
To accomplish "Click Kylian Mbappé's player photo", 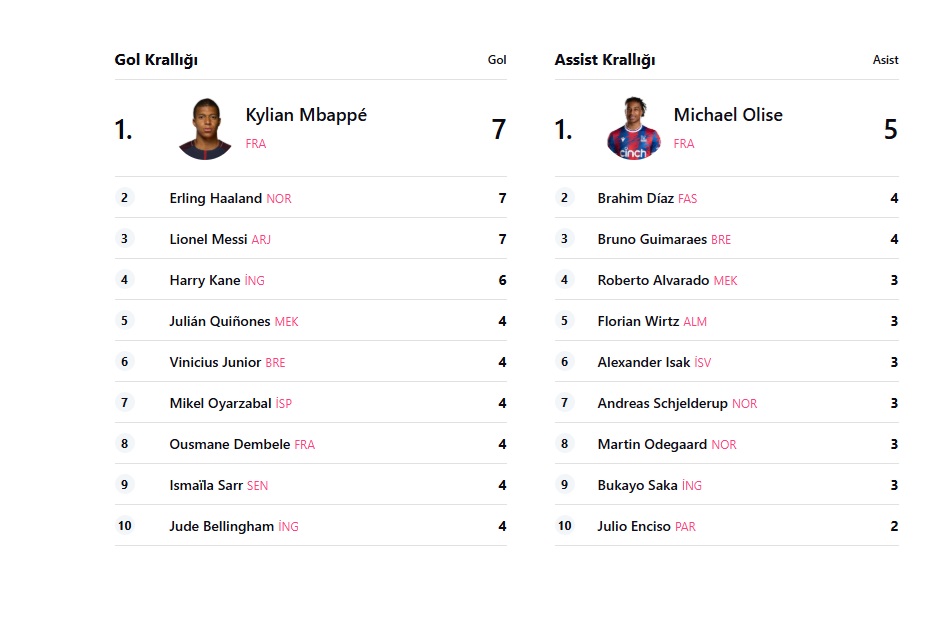I will pos(205,128).
